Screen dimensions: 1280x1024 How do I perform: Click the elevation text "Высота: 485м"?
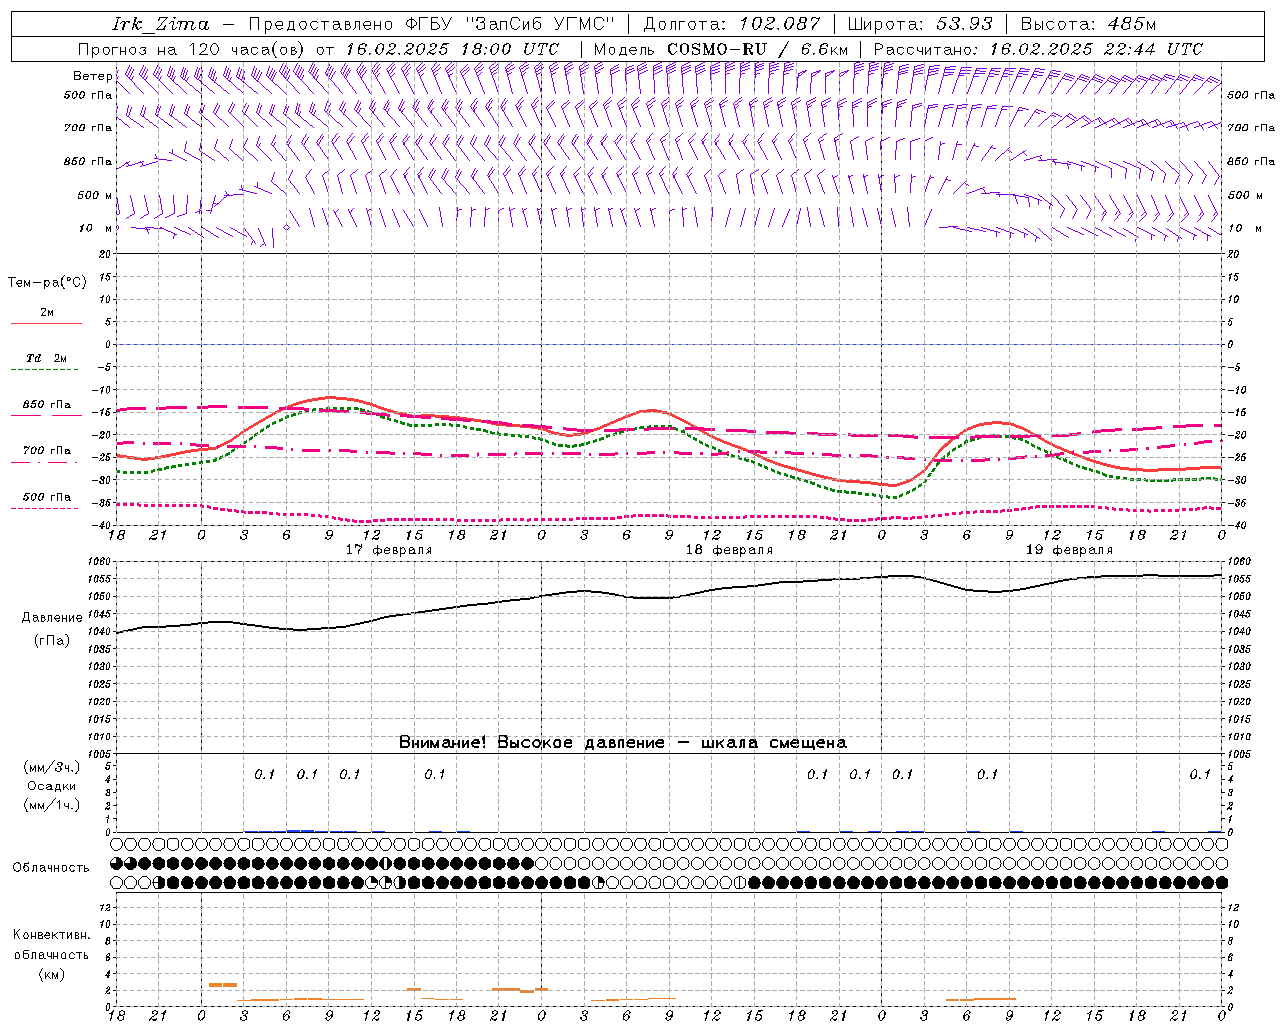[x=1089, y=24]
